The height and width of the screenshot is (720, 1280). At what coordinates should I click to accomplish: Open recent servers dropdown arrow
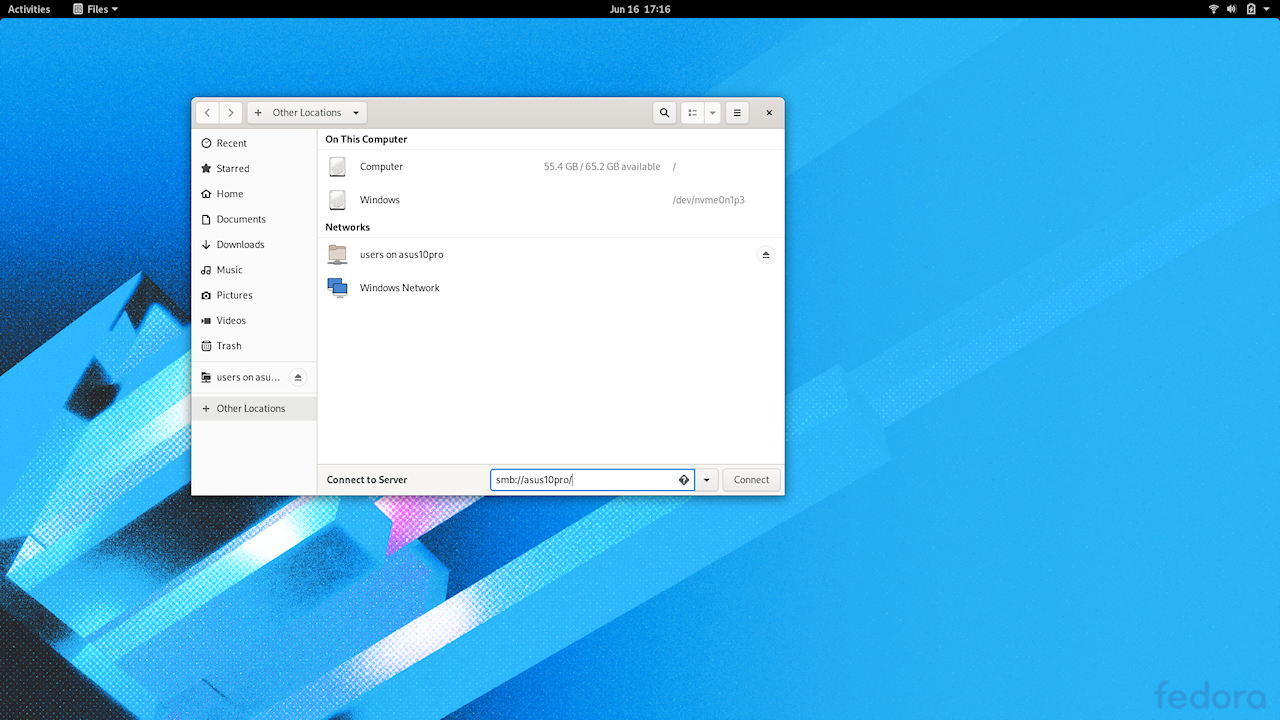707,480
